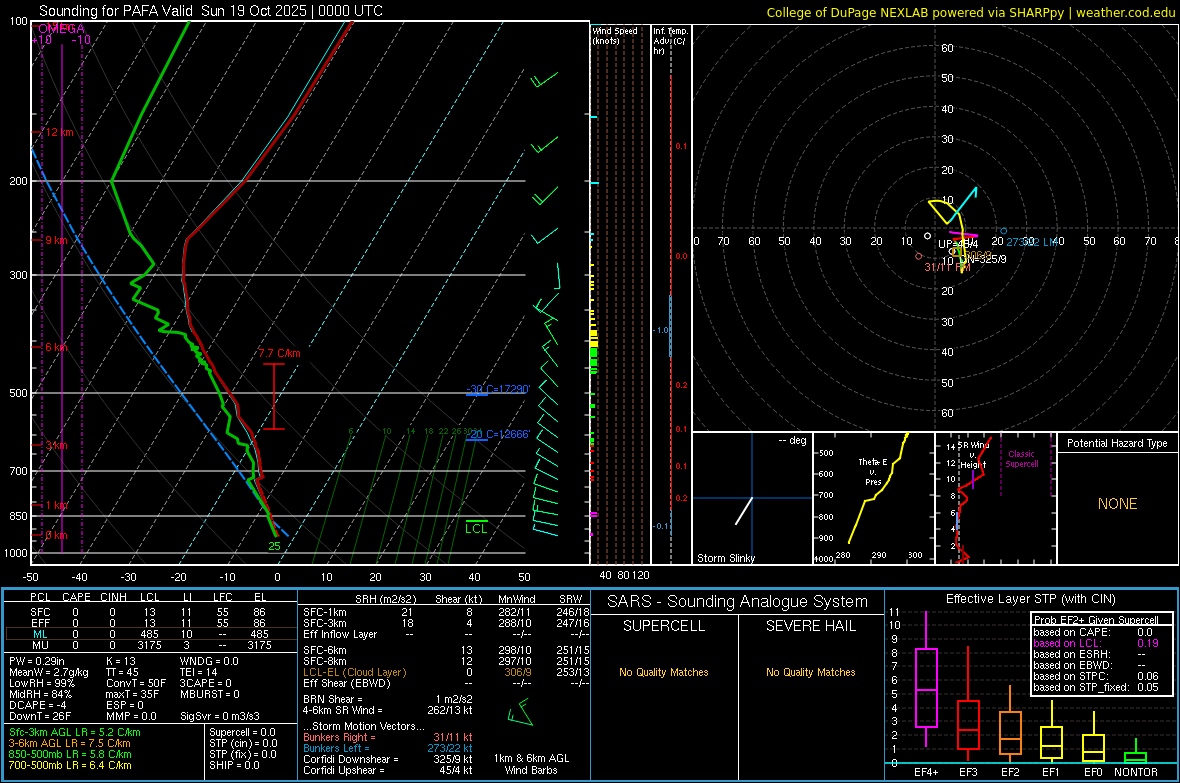Click the 'SigSvr = 0 m3/s3' value

[220, 717]
